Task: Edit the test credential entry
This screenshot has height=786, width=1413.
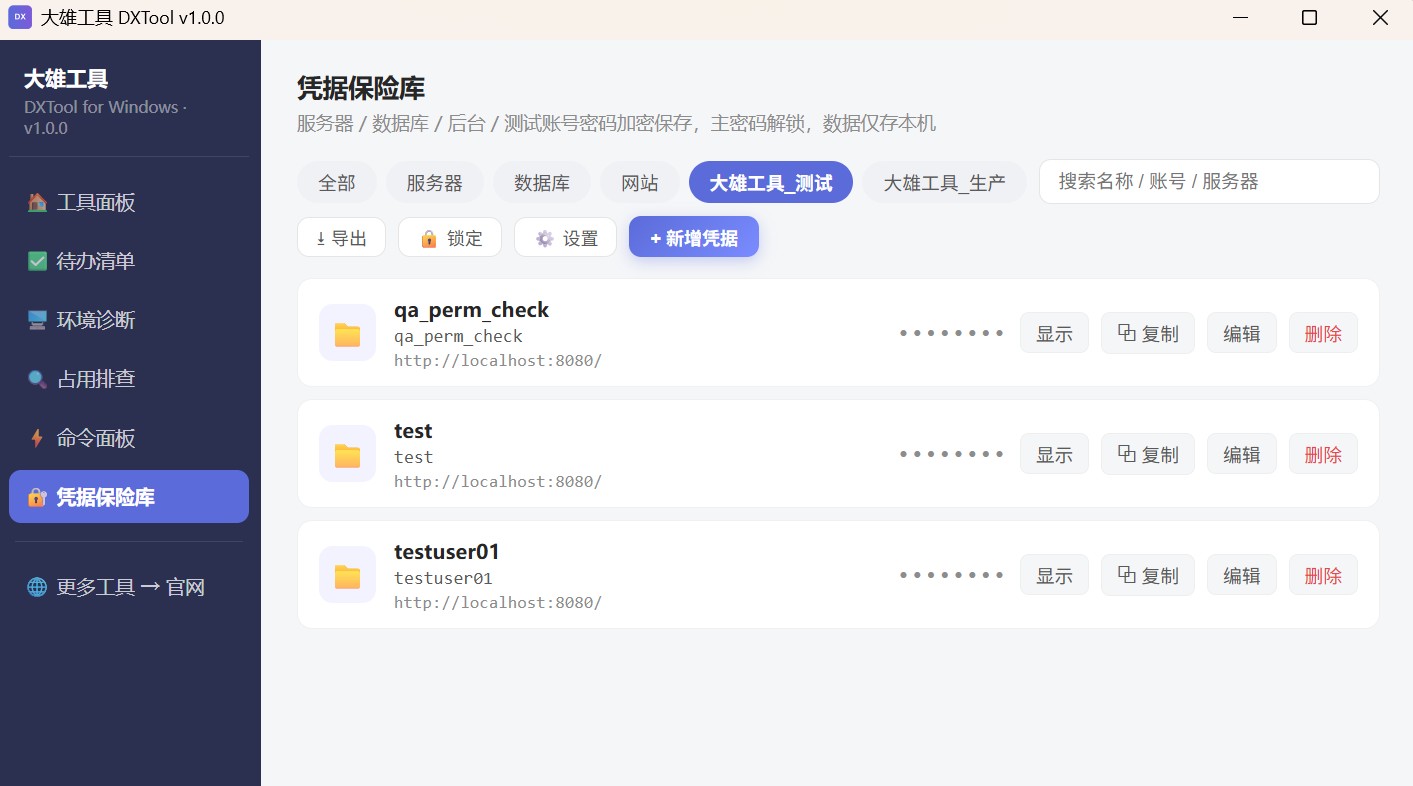Action: pyautogui.click(x=1242, y=454)
